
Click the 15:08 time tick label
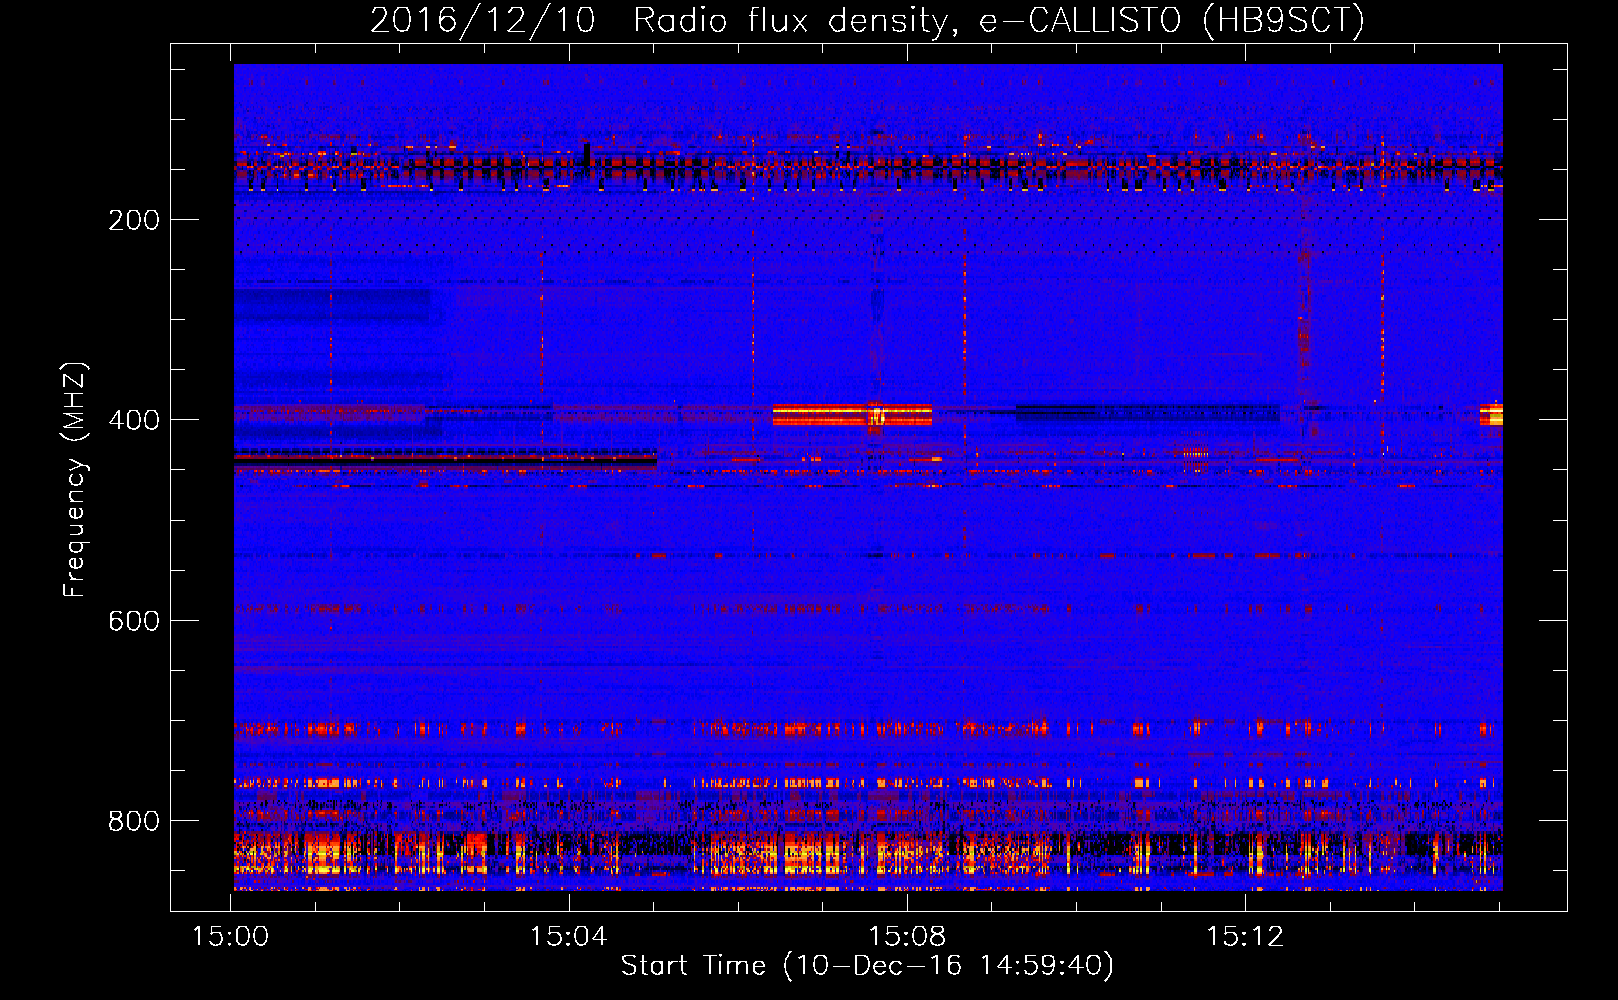click(907, 936)
